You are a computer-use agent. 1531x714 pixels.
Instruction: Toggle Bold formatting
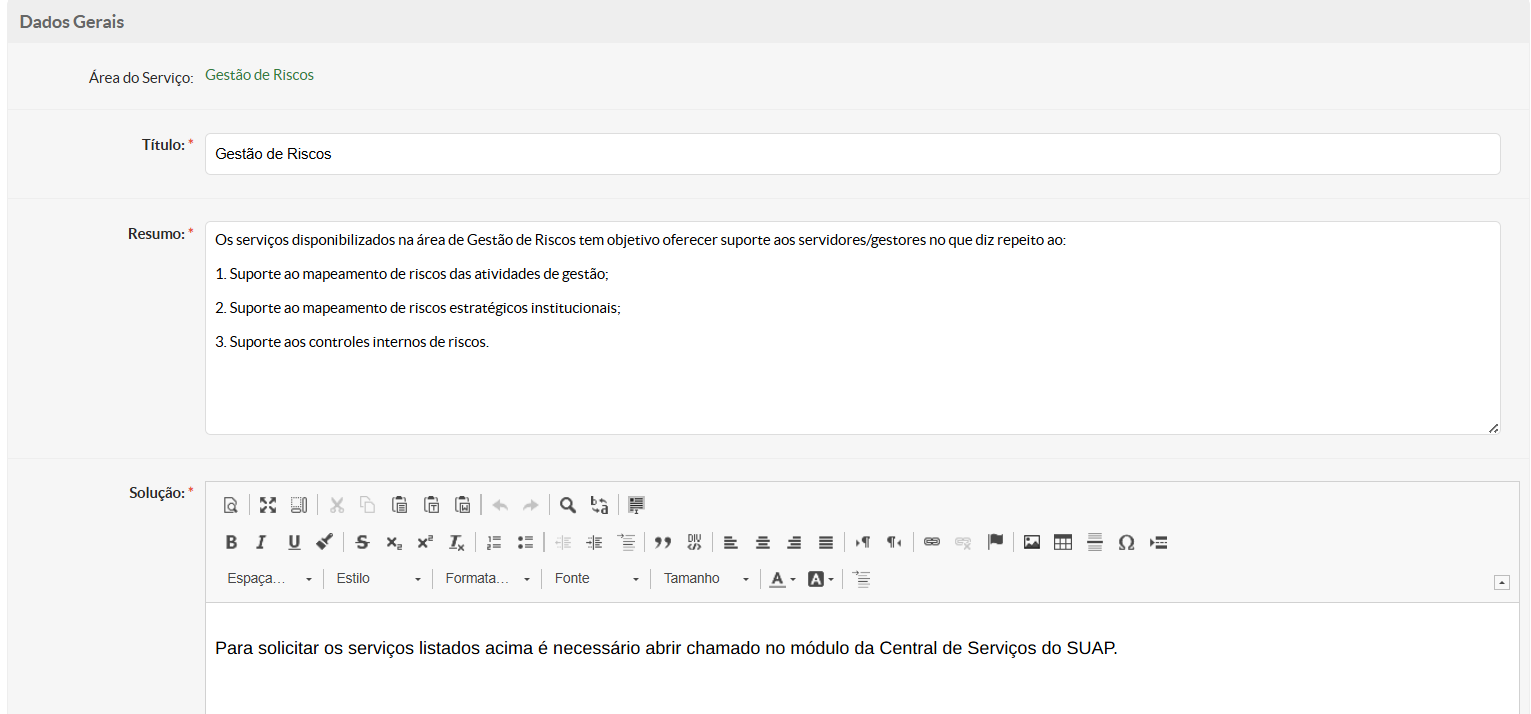[231, 542]
